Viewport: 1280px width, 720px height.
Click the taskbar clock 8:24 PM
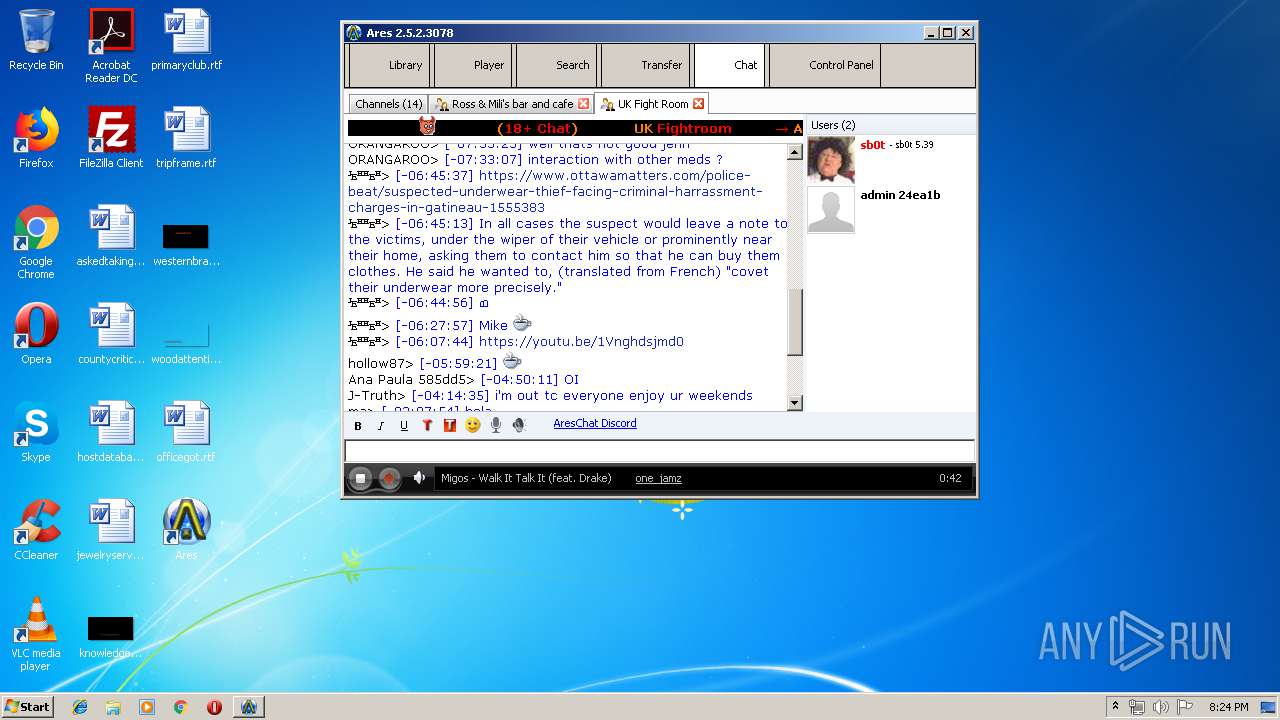click(x=1228, y=707)
